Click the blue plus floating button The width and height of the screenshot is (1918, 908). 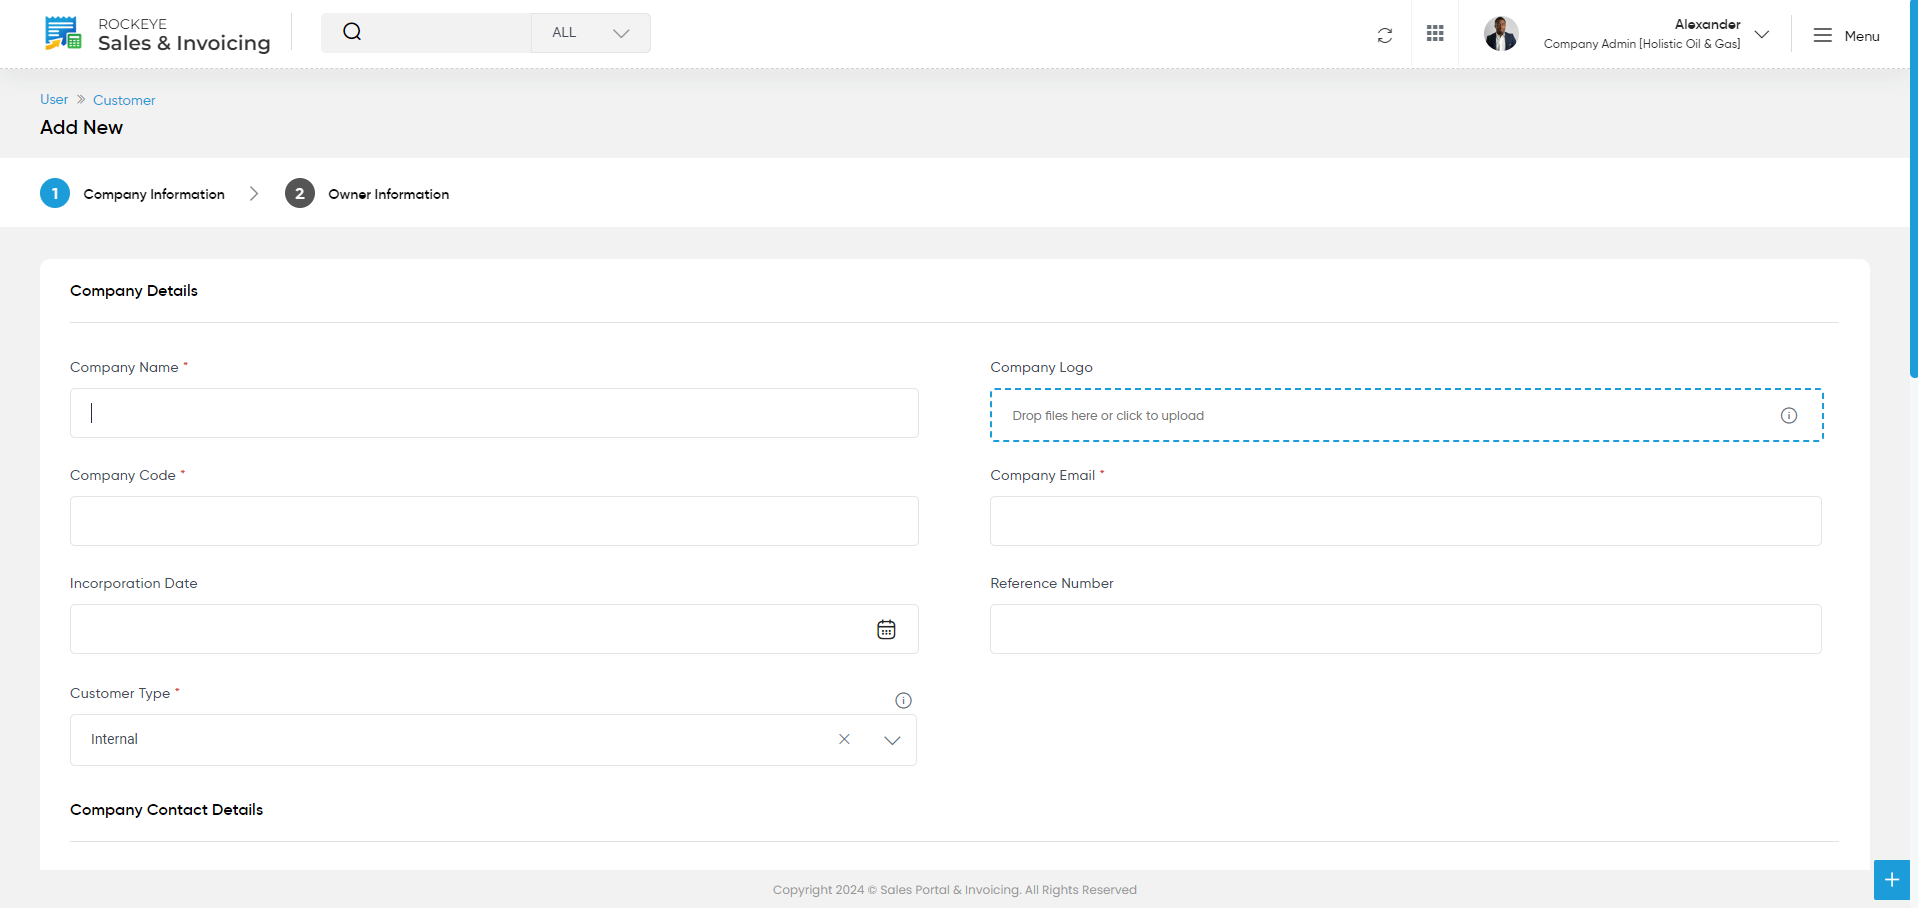[x=1892, y=880]
